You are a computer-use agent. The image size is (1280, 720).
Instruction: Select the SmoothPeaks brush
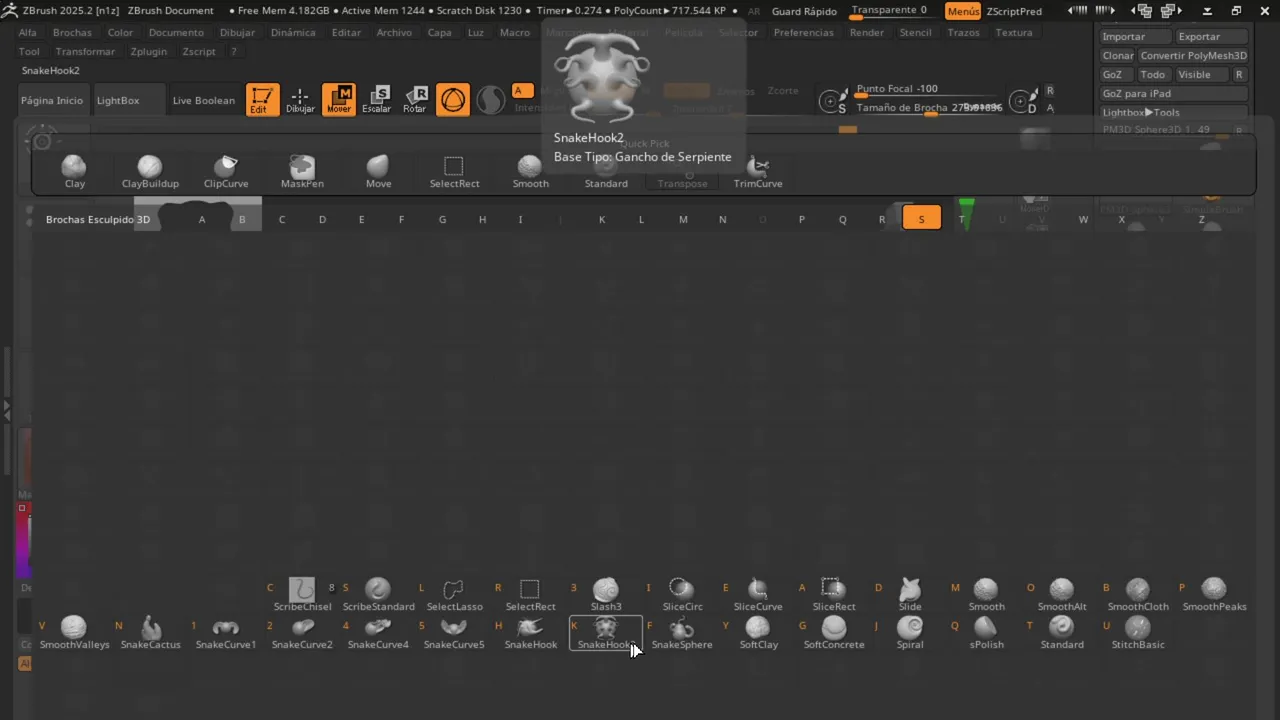coord(1214,594)
